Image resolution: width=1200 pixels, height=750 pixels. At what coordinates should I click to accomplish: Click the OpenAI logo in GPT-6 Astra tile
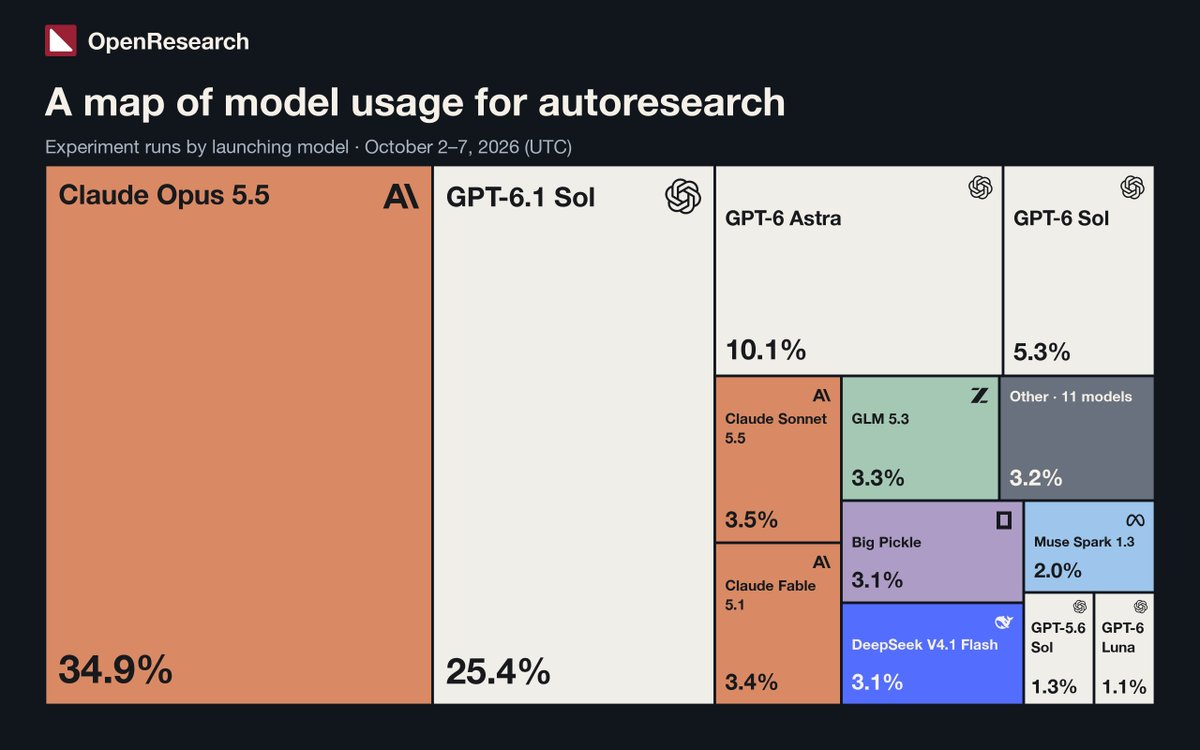click(x=980, y=187)
